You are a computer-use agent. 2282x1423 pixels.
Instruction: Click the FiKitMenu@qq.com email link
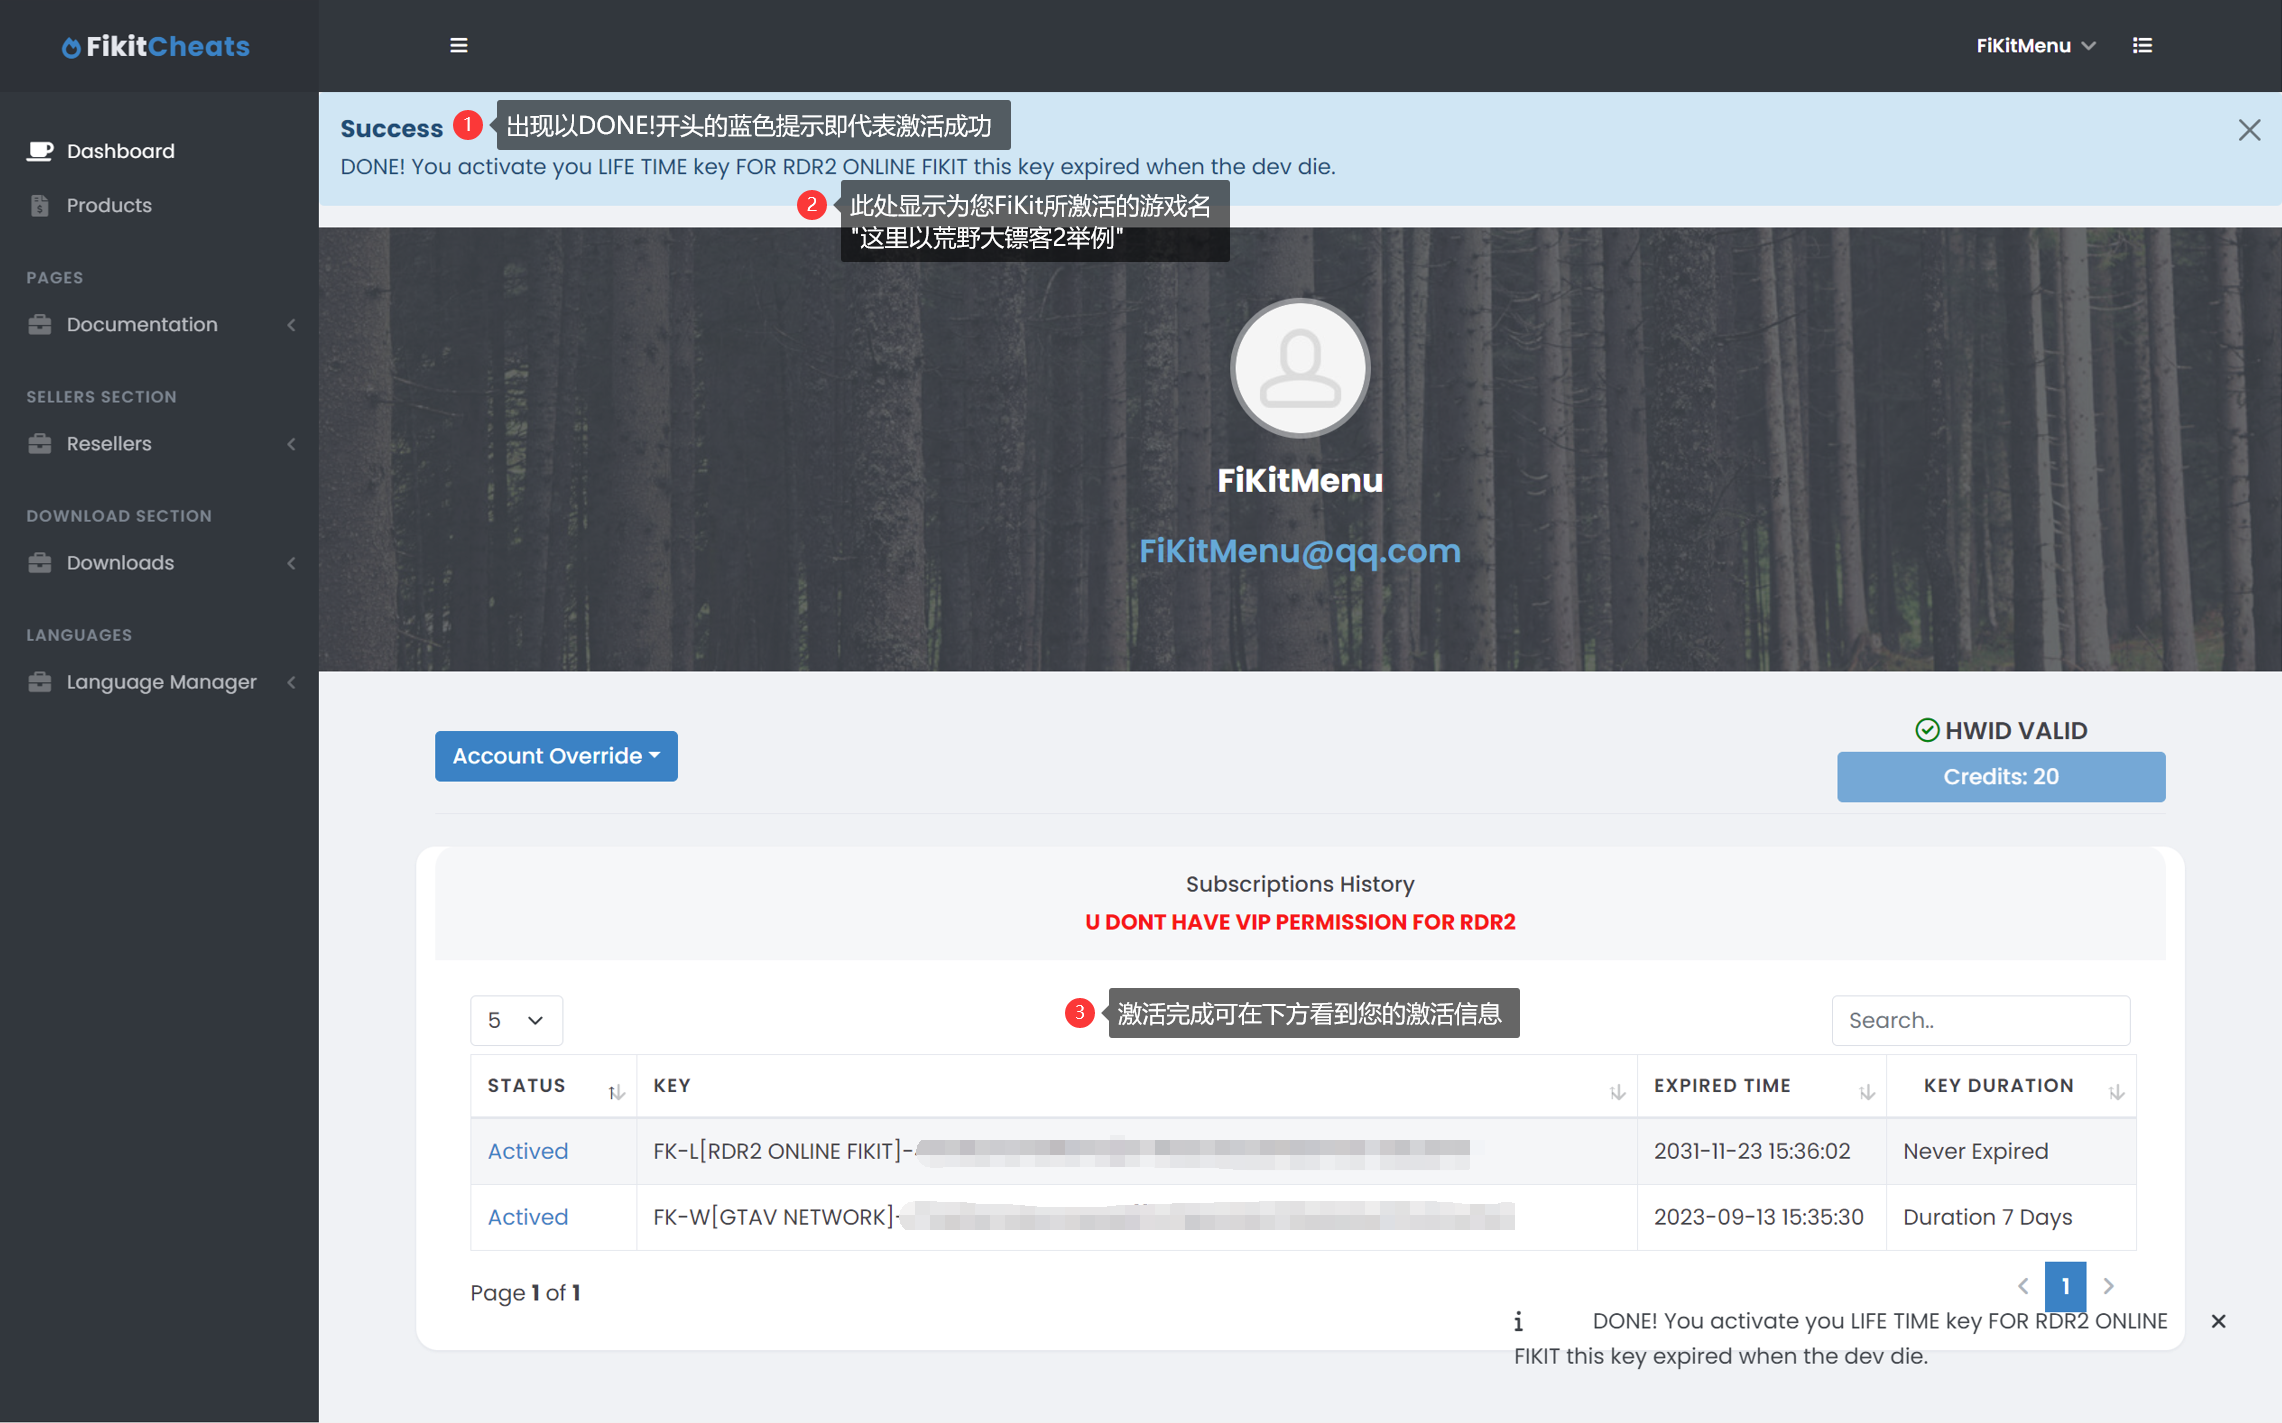point(1299,551)
